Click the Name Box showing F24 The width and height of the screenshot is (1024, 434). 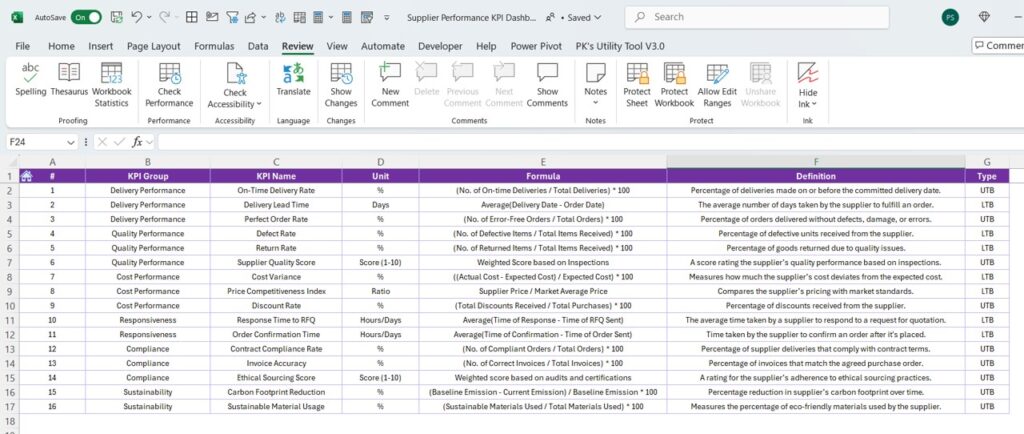(36, 142)
